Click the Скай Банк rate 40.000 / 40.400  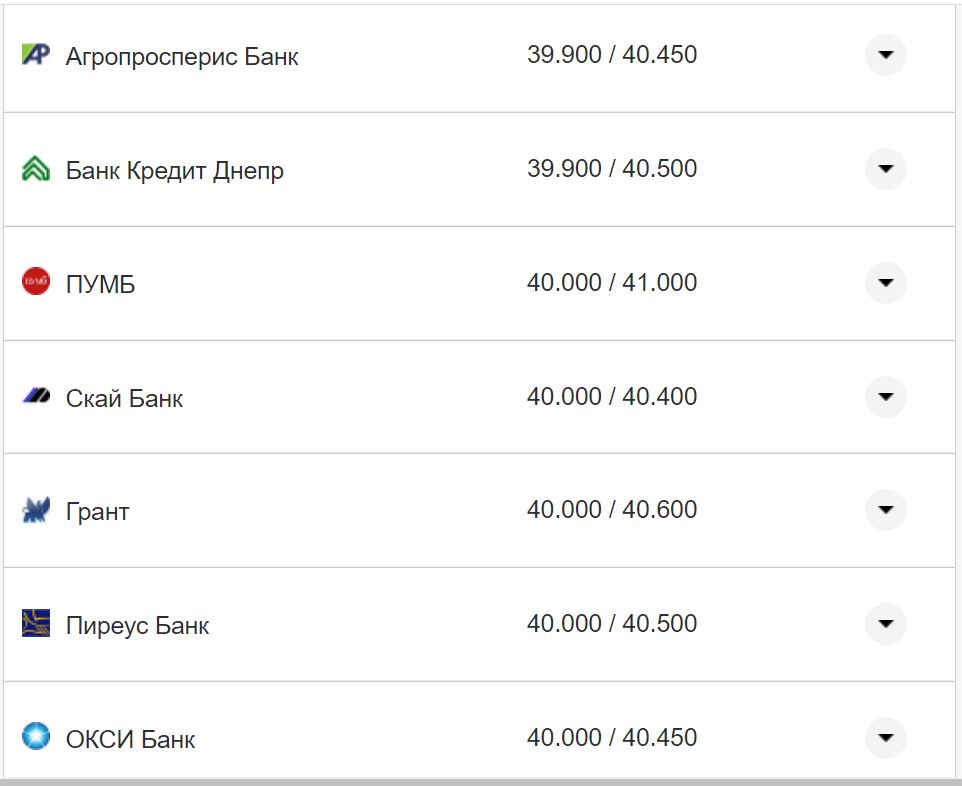click(x=612, y=397)
